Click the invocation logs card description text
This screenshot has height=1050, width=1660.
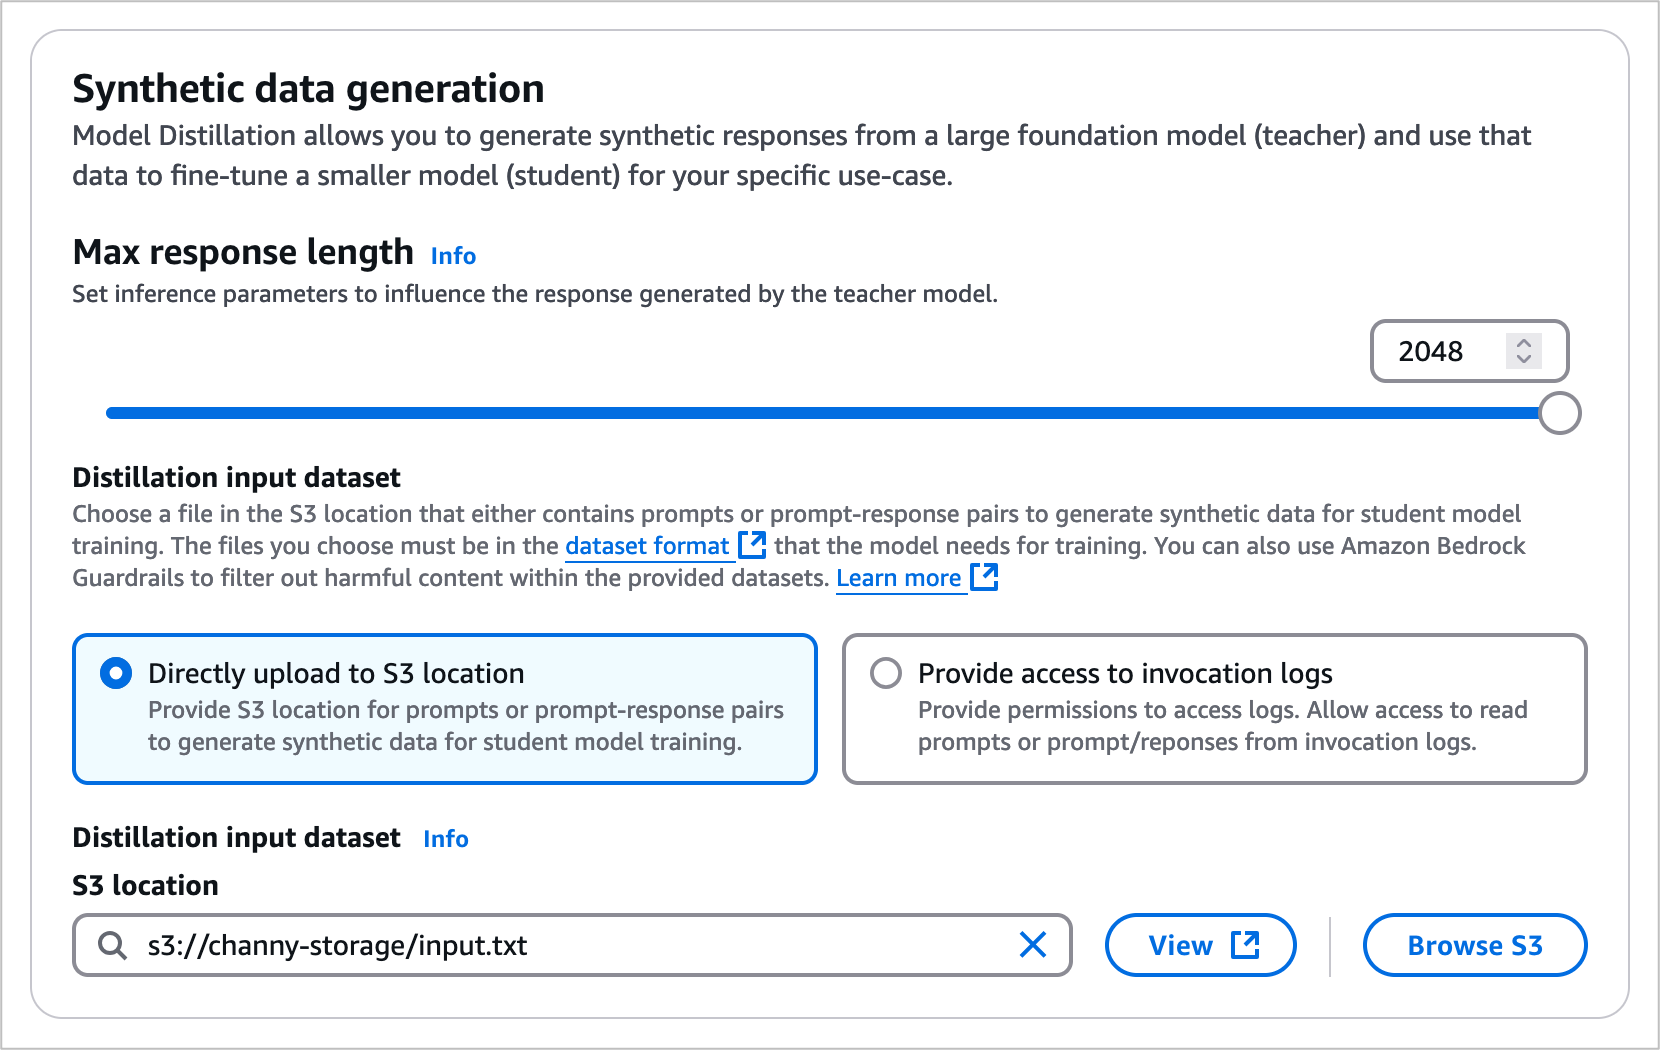point(1222,726)
